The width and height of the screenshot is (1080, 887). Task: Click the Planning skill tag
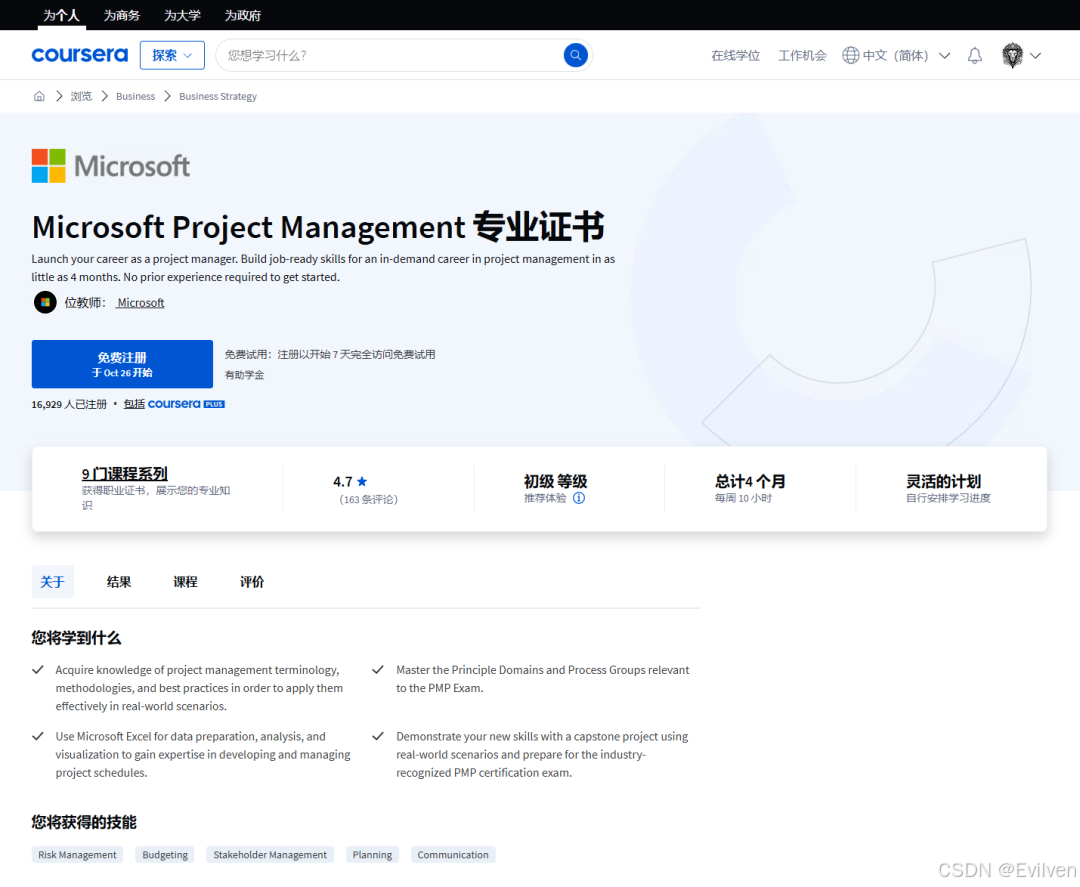click(x=373, y=855)
